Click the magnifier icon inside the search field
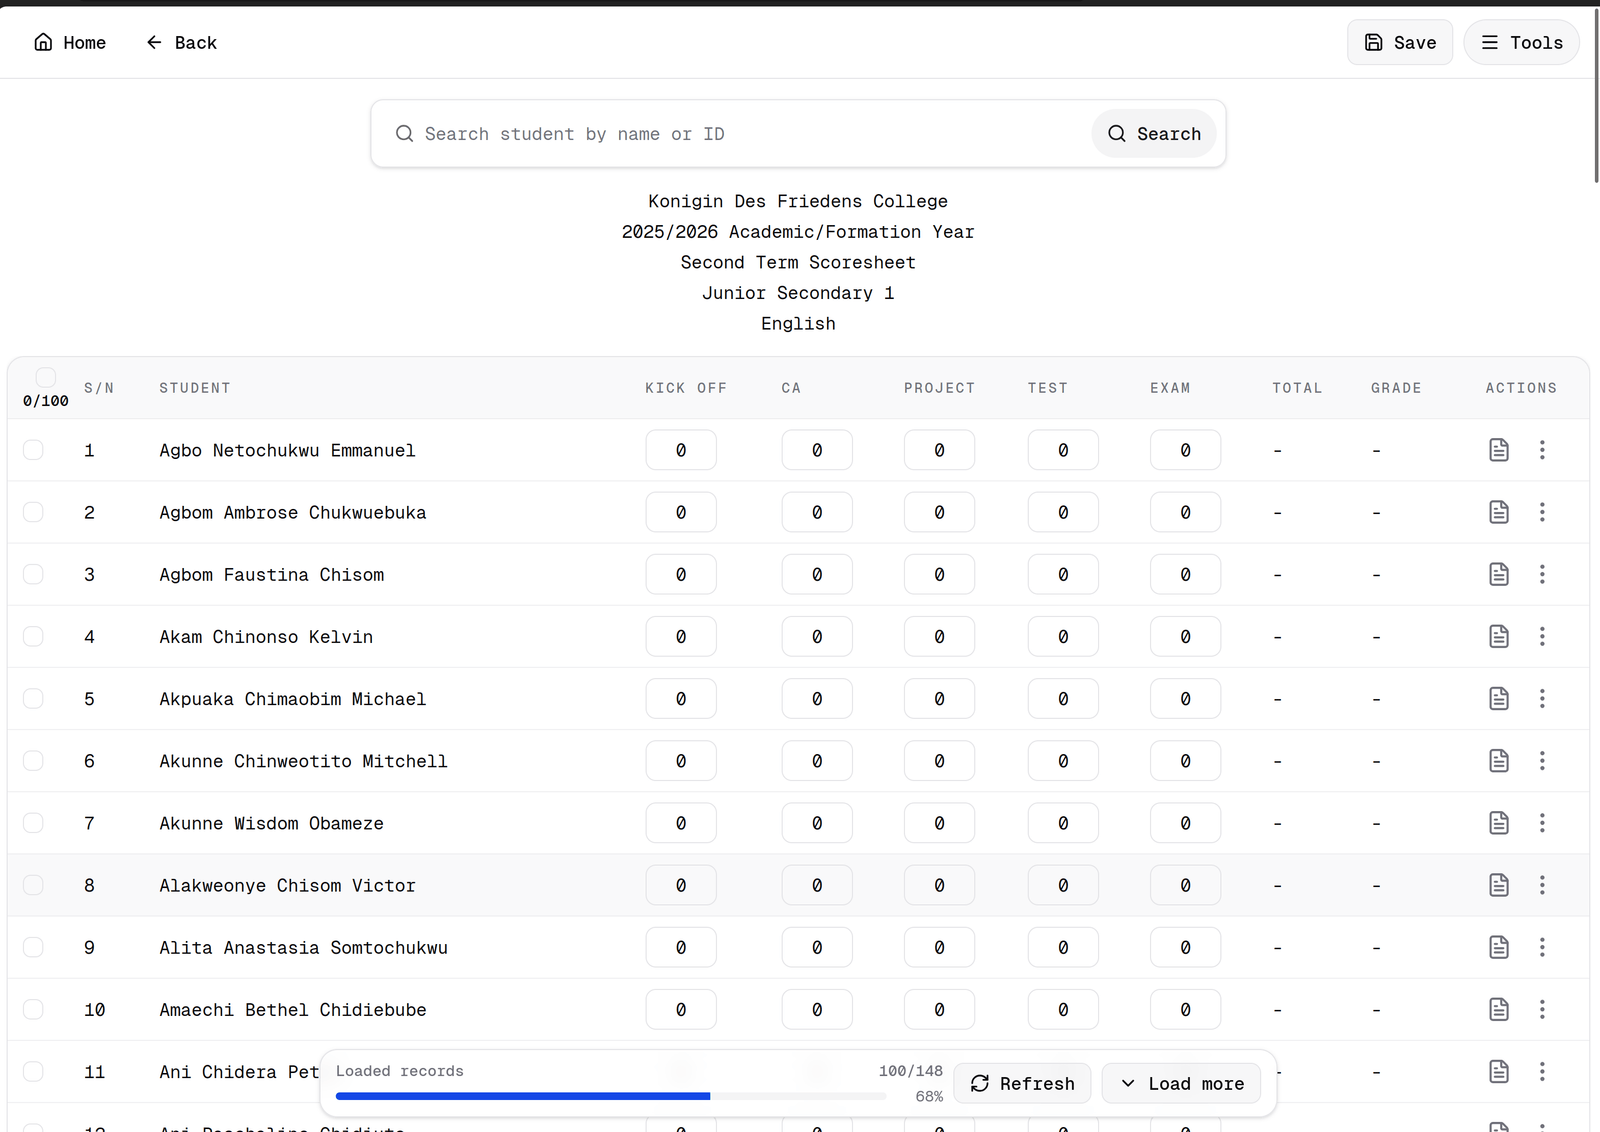This screenshot has width=1600, height=1132. [x=404, y=134]
